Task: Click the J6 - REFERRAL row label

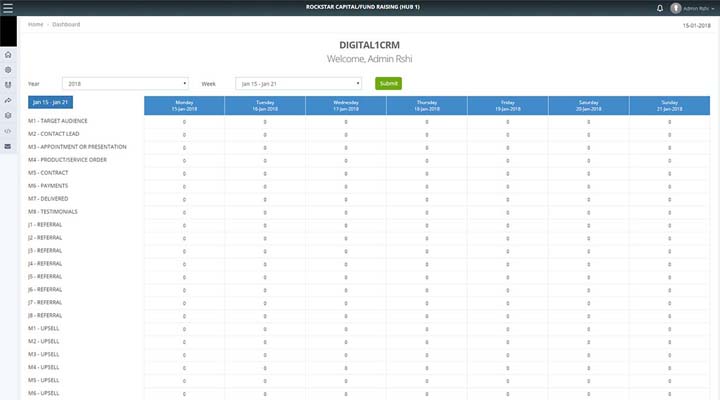Action: 45,289
